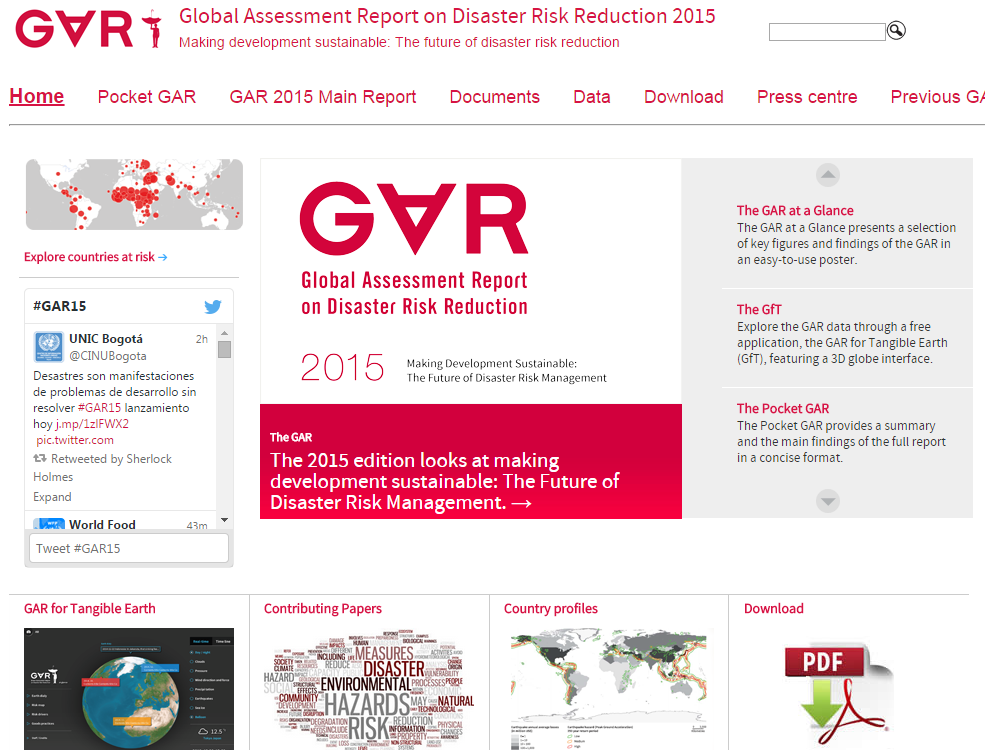Open the Press centre menu item
Screen dimensions: 985x750
tap(807, 97)
